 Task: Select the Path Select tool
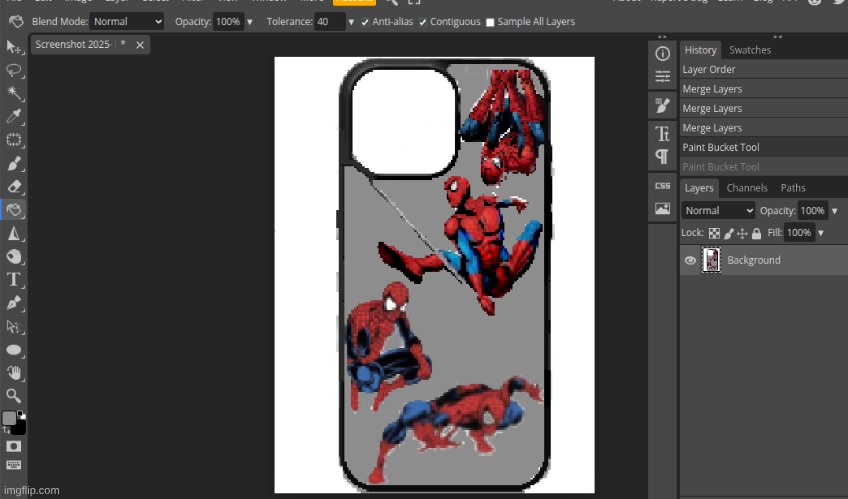[x=14, y=327]
